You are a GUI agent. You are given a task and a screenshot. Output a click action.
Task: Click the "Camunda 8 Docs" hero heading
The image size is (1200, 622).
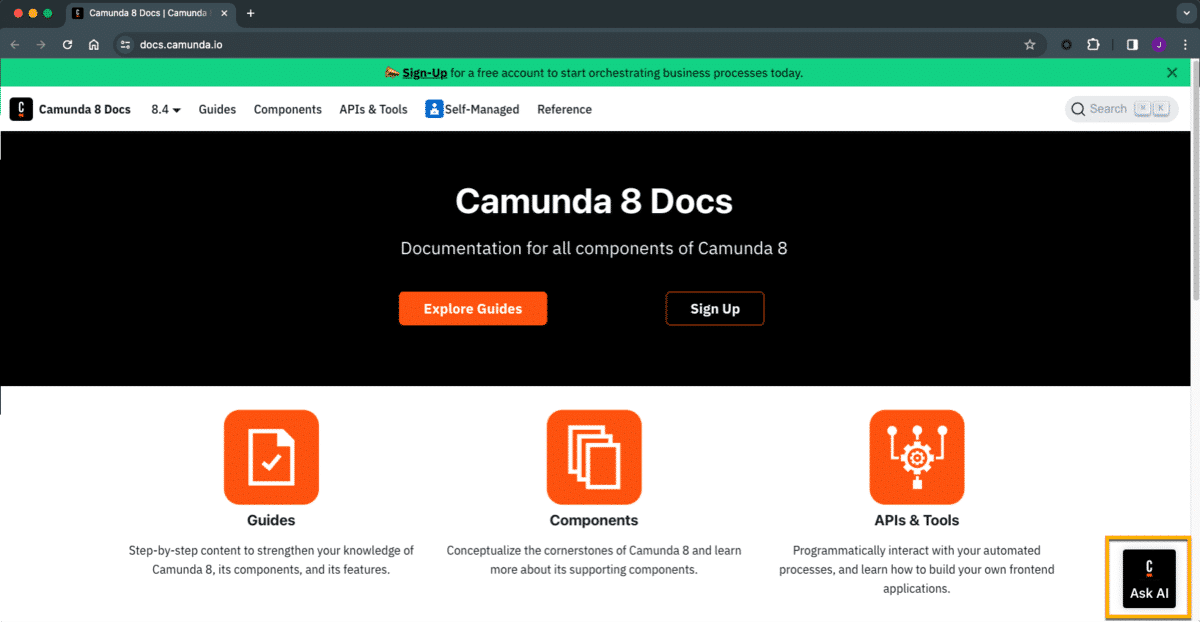point(594,201)
